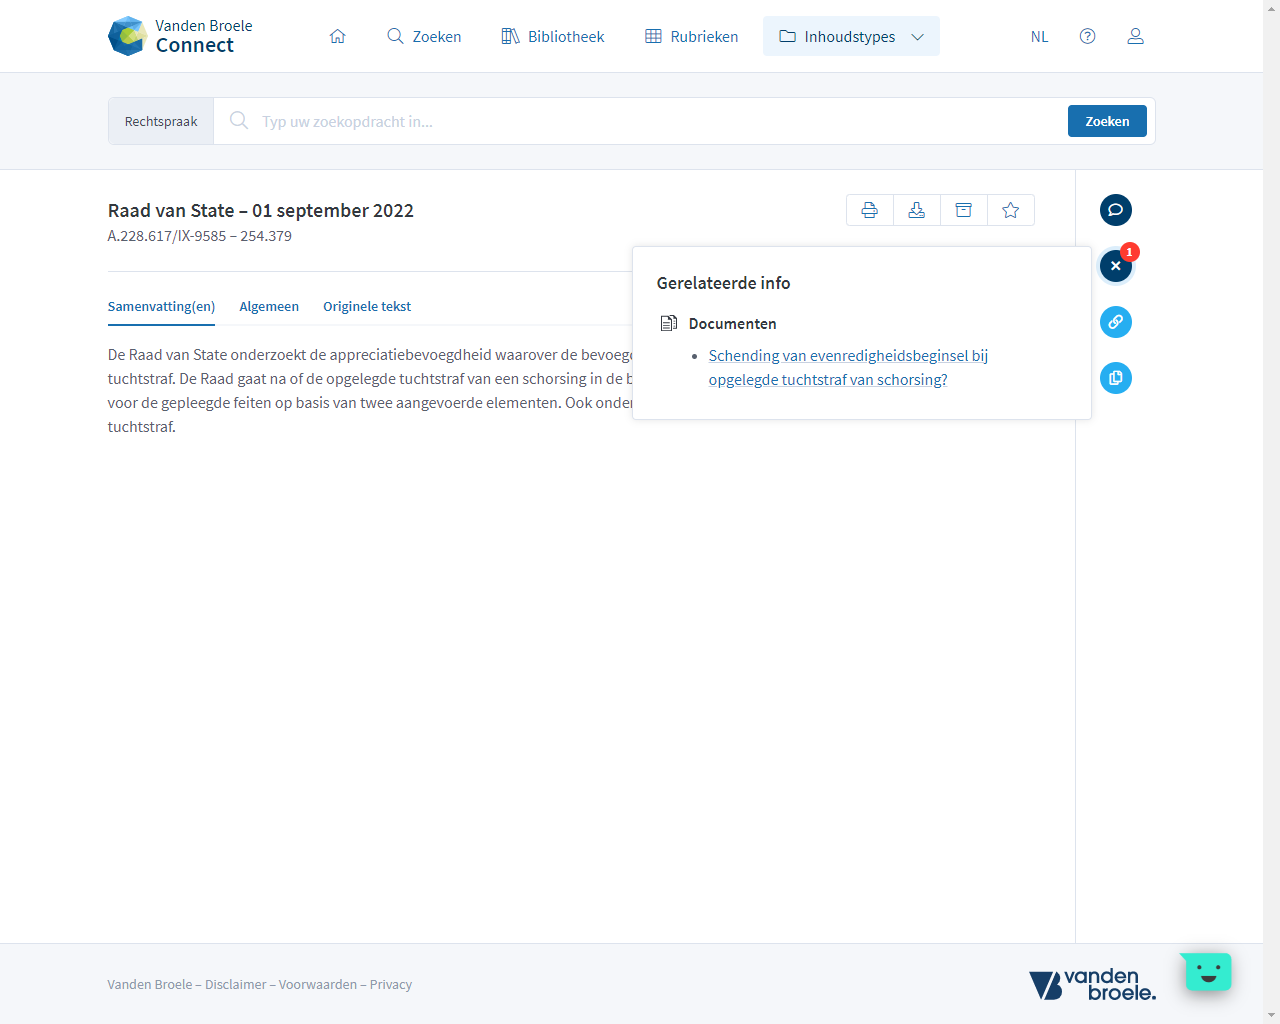Expand the Inhoudstypes dropdown
Image resolution: width=1280 pixels, height=1024 pixels.
[x=851, y=36]
